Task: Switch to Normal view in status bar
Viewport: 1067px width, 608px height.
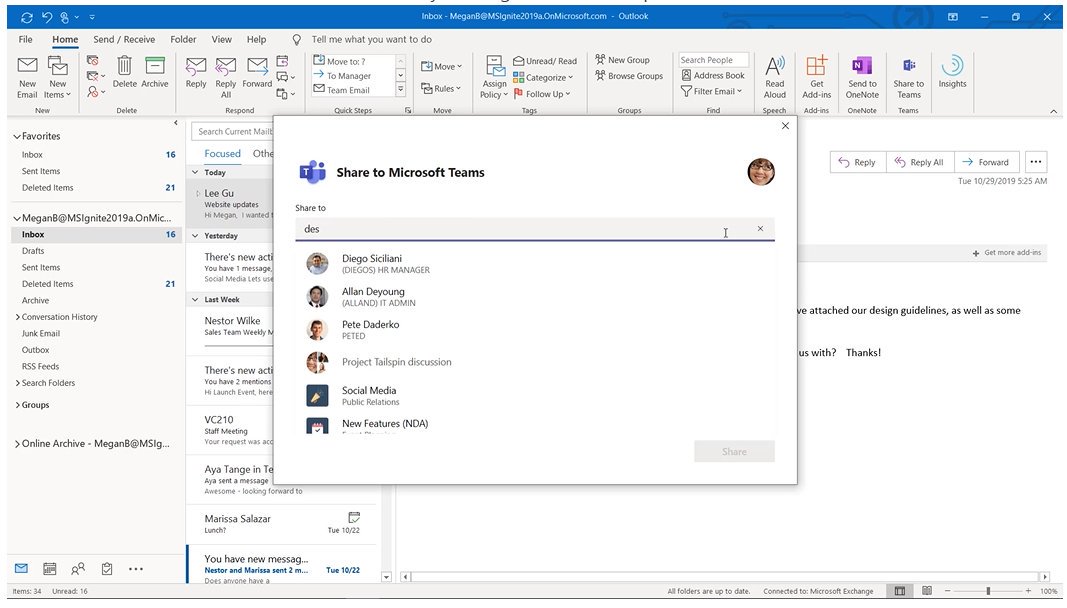Action: [900, 591]
